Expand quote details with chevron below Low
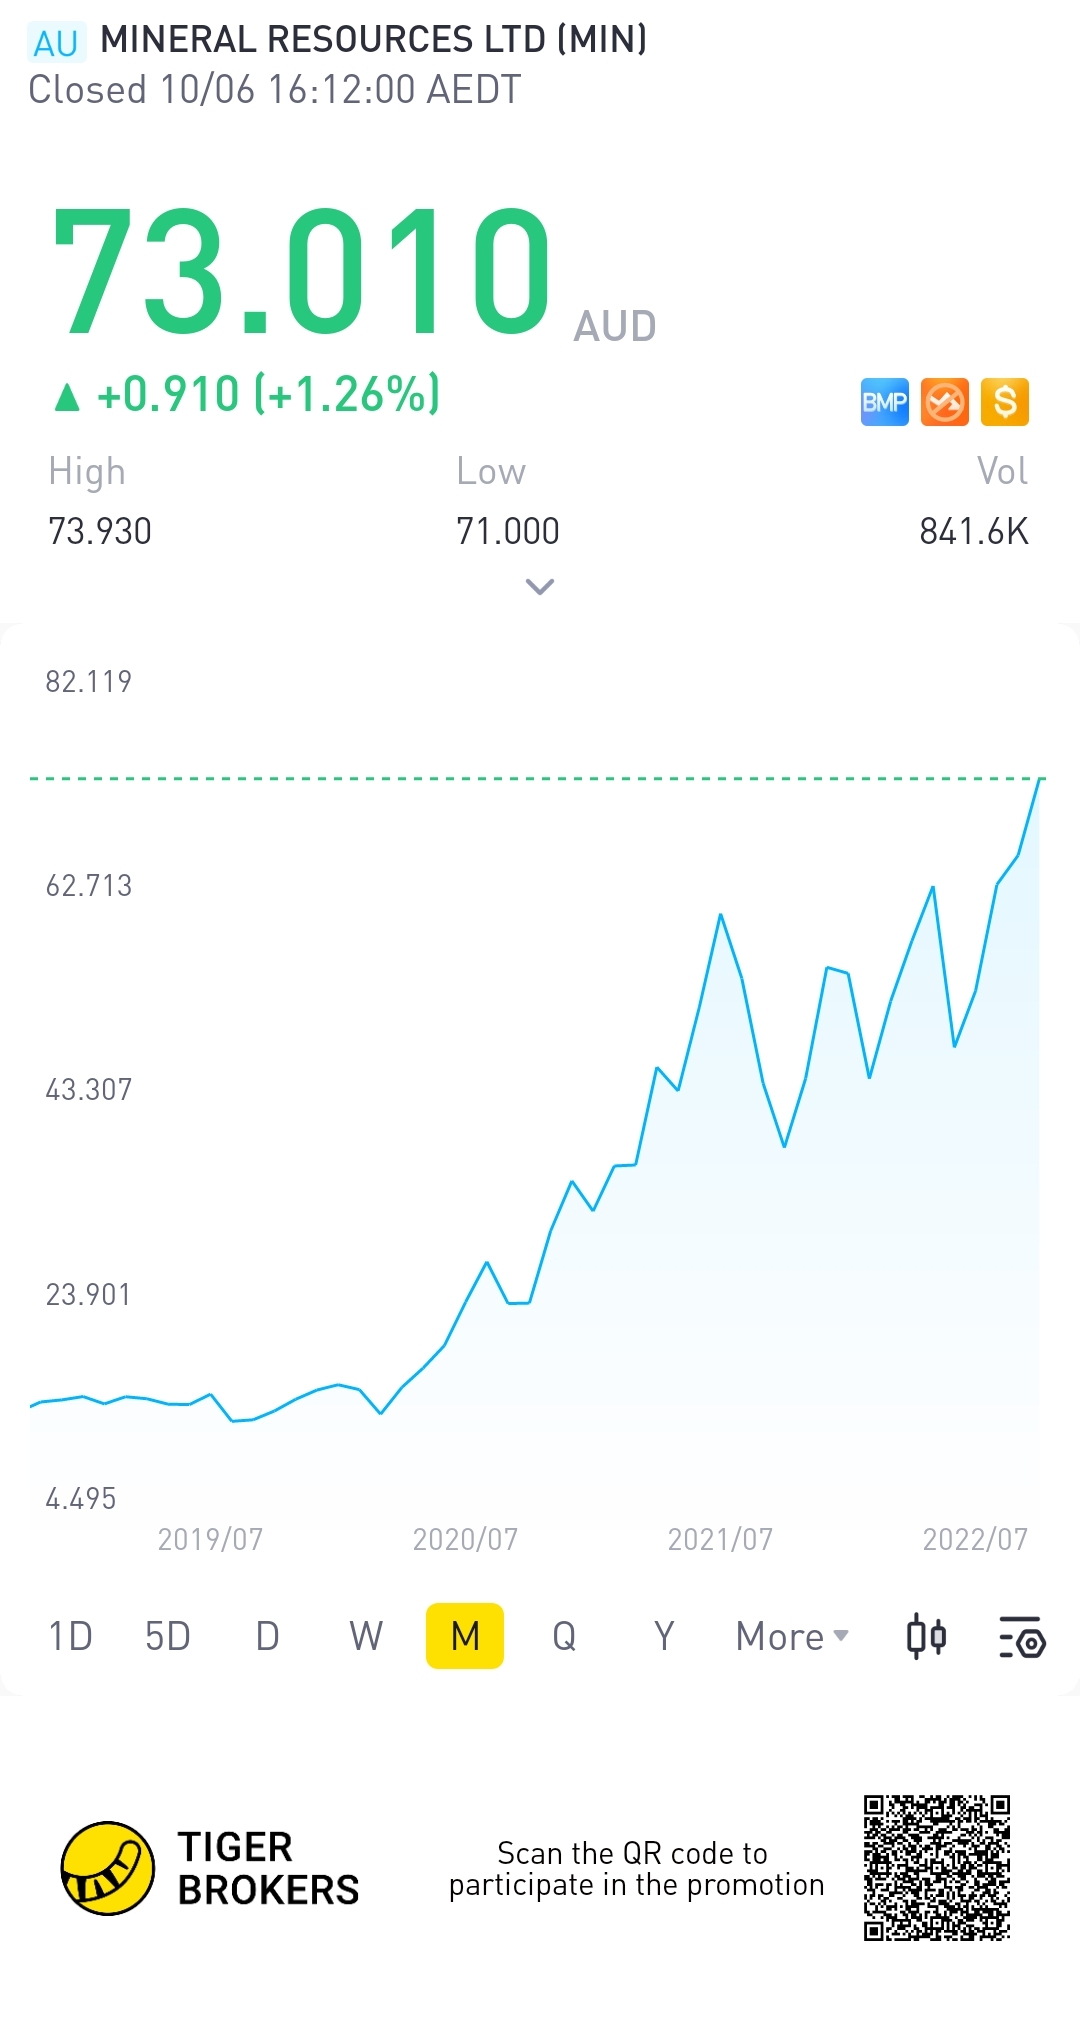Viewport: 1080px width, 2041px height. pos(540,587)
